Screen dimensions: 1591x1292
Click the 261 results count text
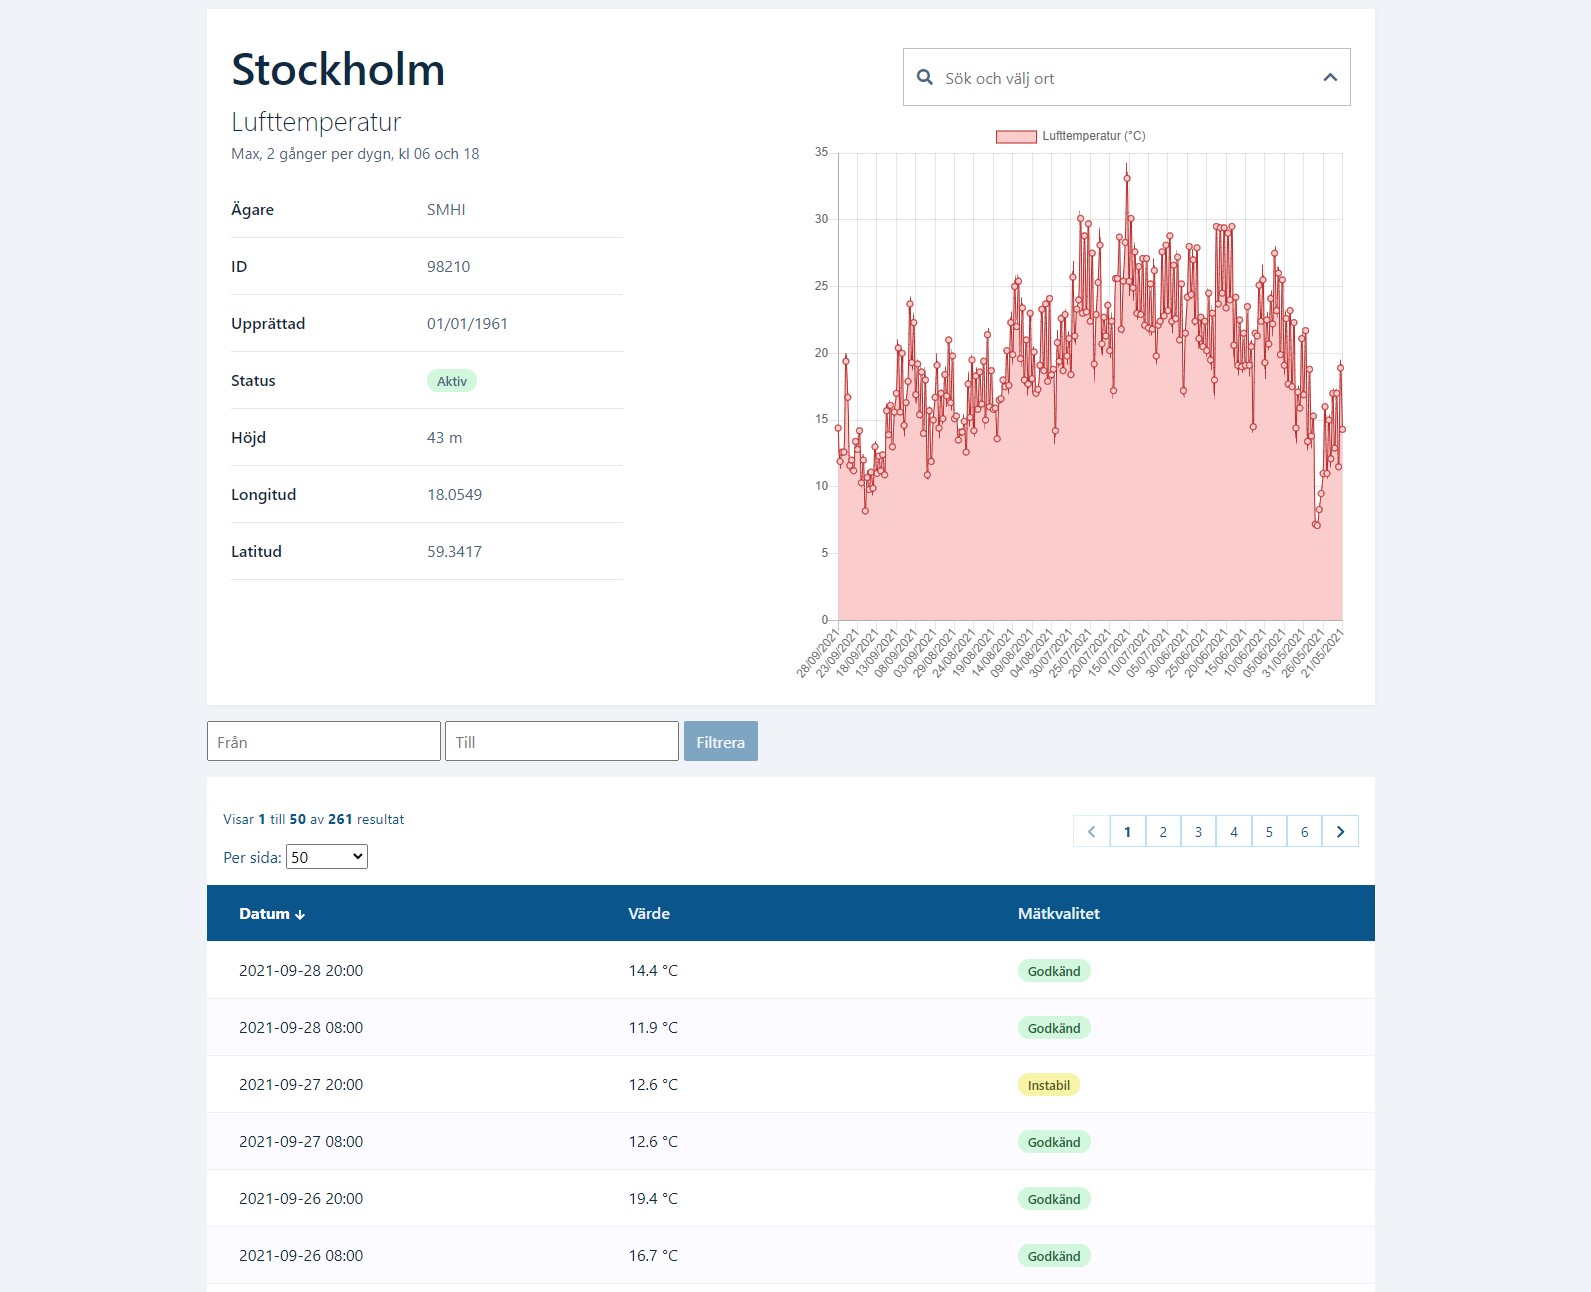click(340, 819)
